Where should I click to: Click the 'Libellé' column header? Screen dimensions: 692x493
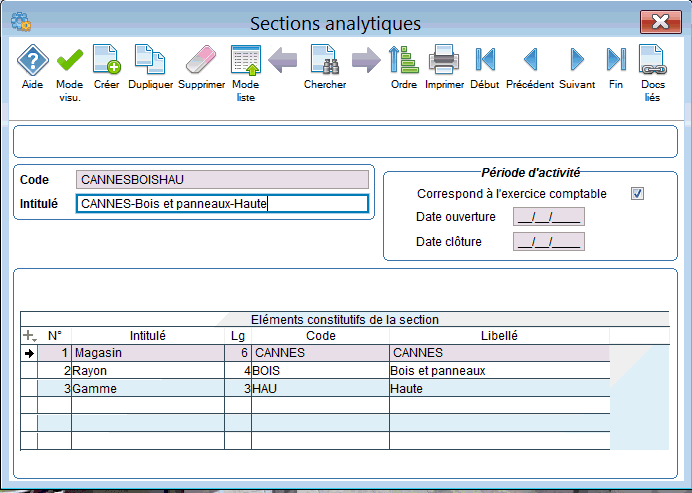(500, 336)
